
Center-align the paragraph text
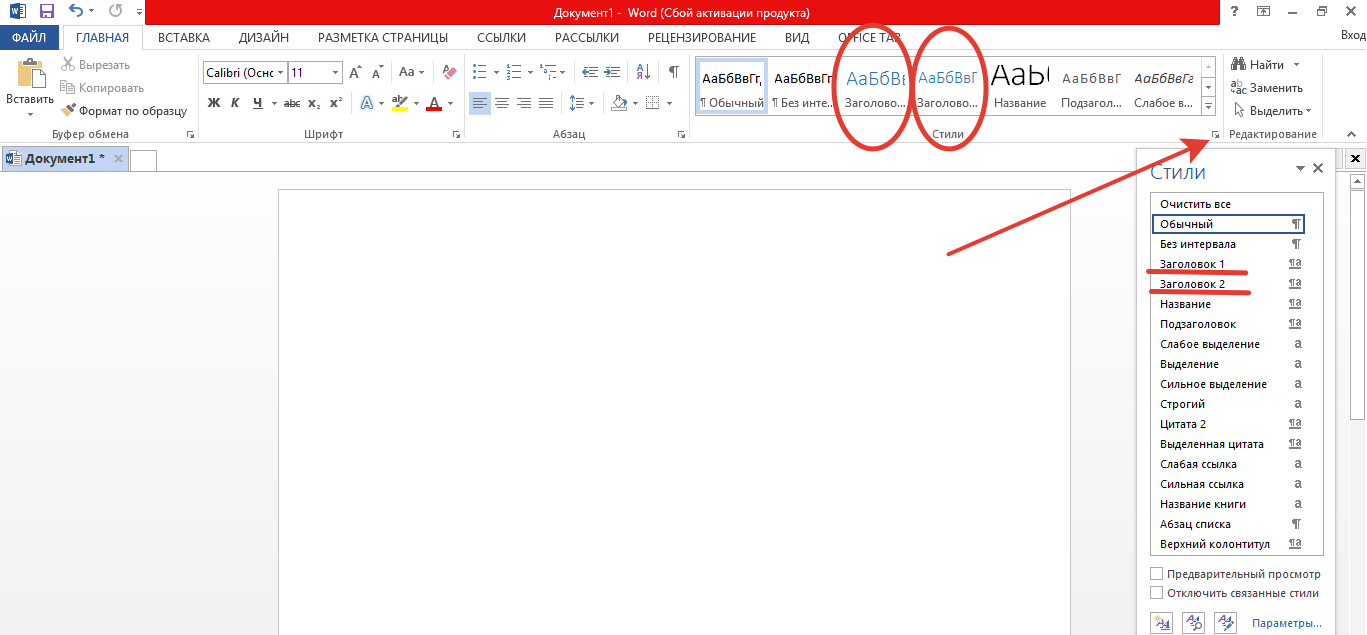tap(502, 103)
